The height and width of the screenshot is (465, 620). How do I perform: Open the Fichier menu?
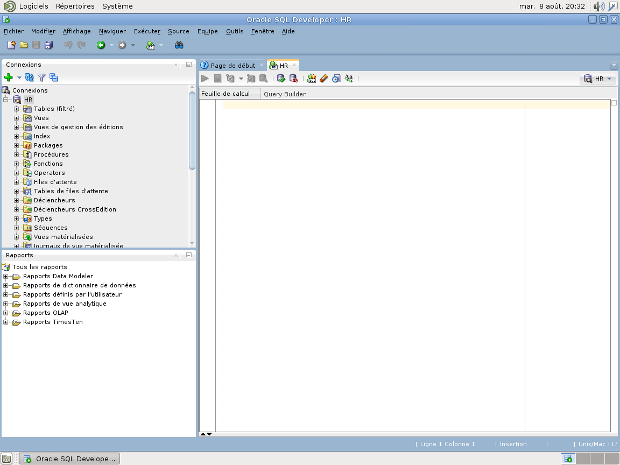pyautogui.click(x=14, y=31)
